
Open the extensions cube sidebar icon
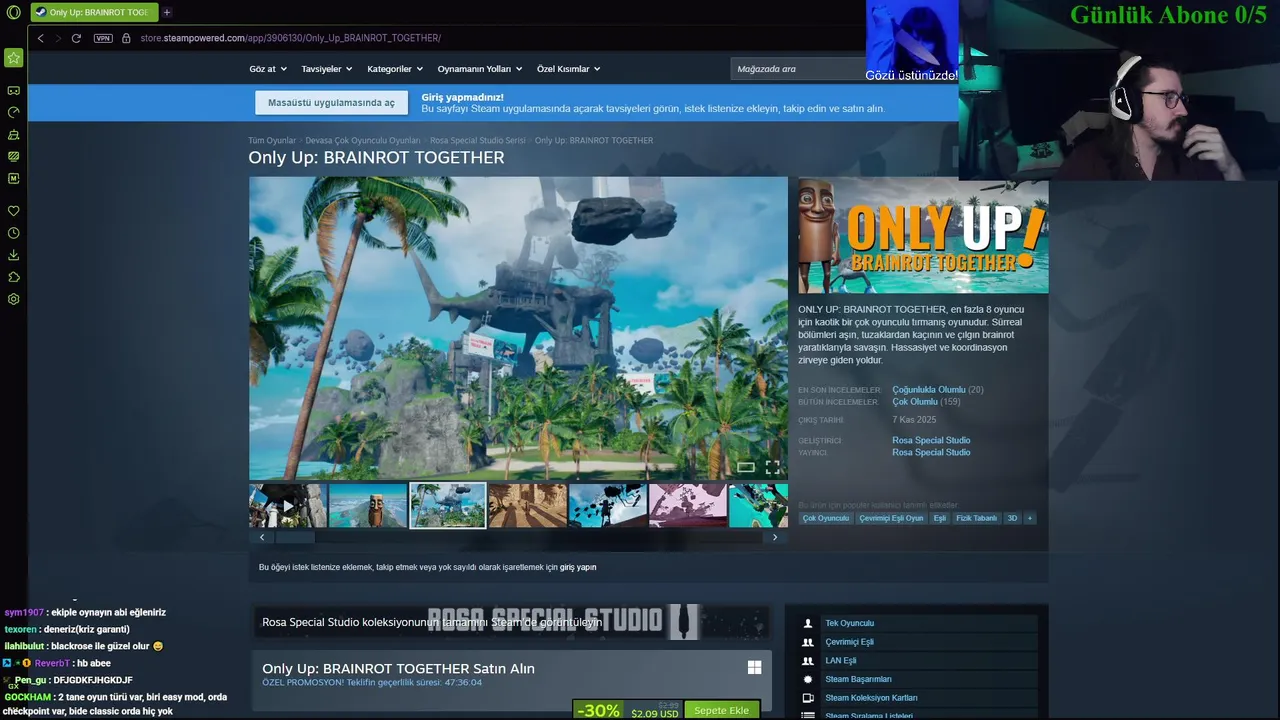(14, 277)
